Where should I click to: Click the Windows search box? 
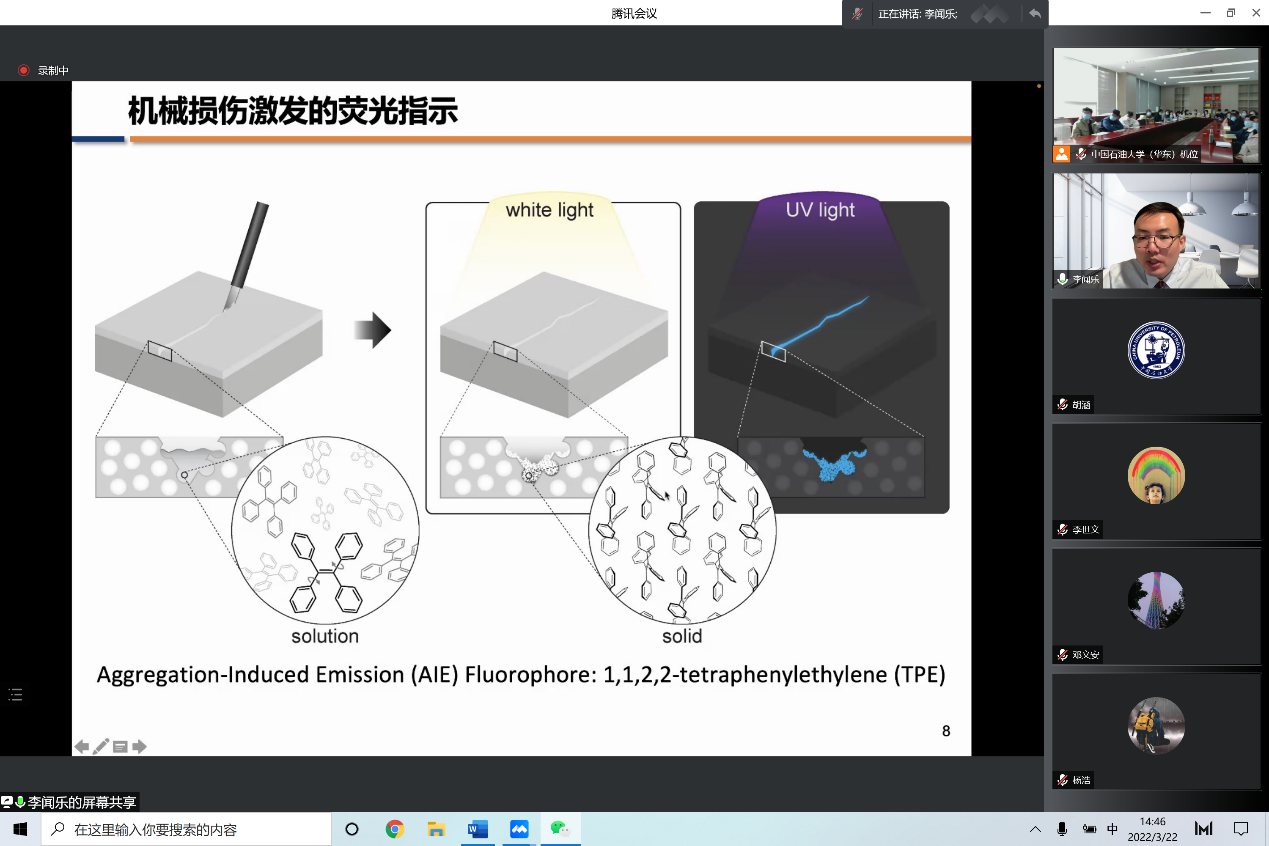190,829
